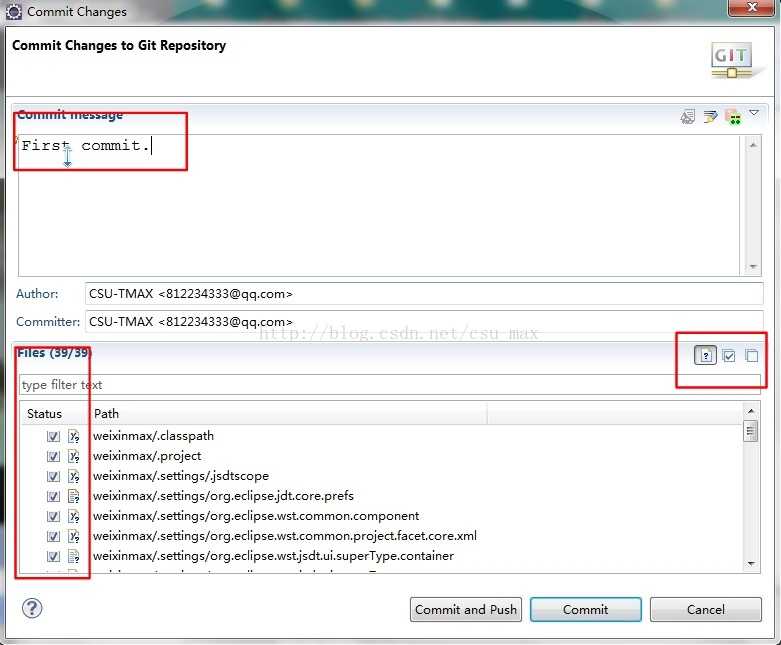The height and width of the screenshot is (645, 781).
Task: Click in the commit message text area
Action: point(379,205)
